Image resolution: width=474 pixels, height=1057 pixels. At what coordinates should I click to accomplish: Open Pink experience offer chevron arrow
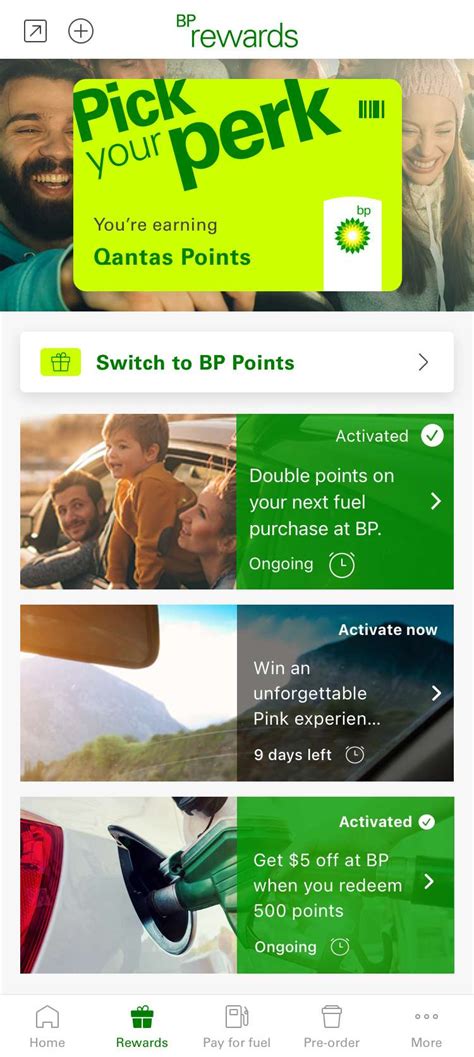pyautogui.click(x=436, y=693)
